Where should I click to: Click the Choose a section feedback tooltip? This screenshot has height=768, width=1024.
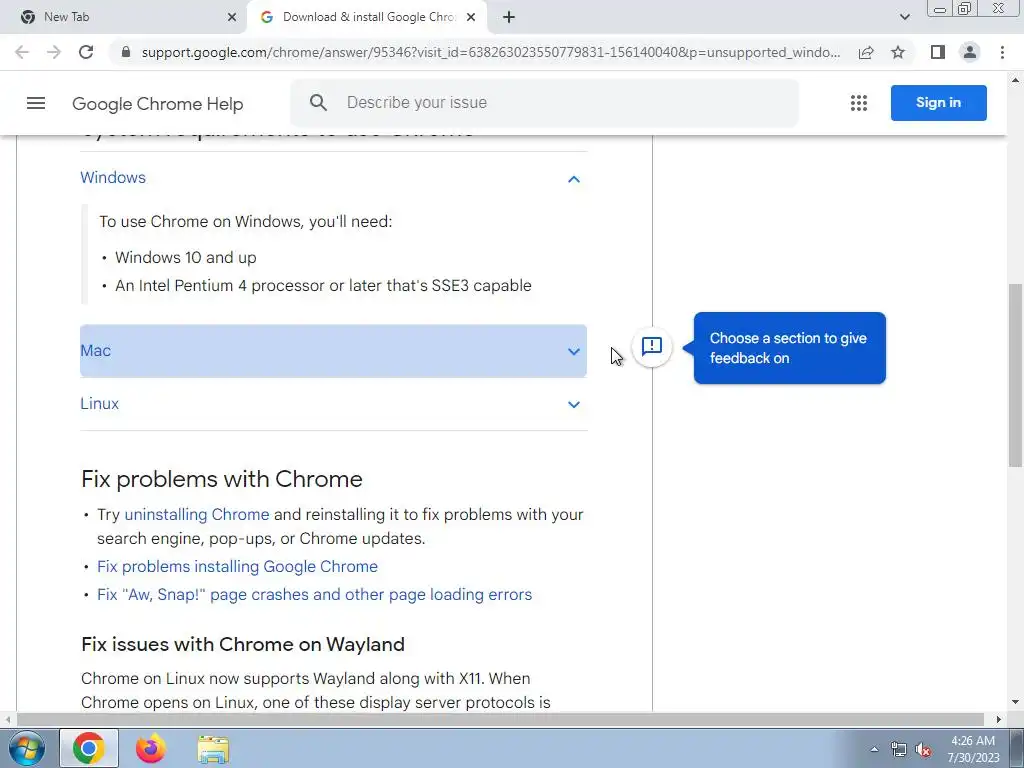(790, 348)
